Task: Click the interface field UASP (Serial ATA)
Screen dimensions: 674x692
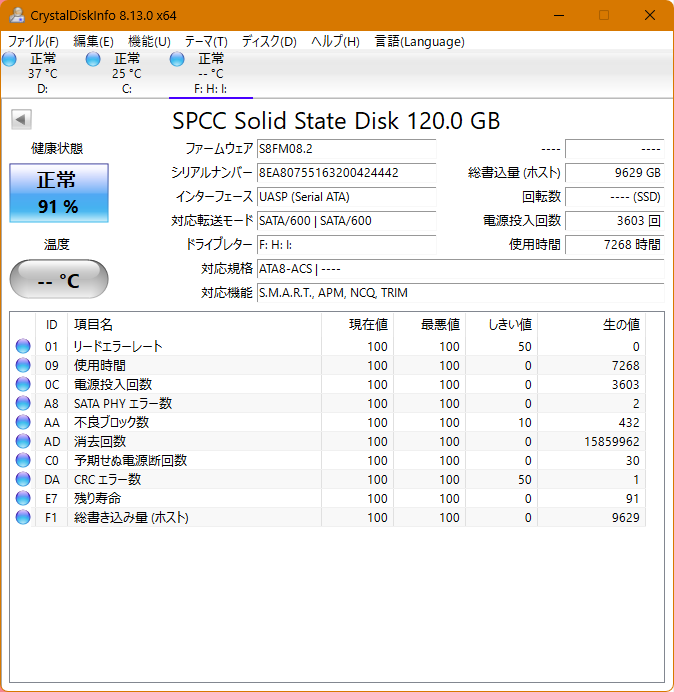Action: (346, 197)
